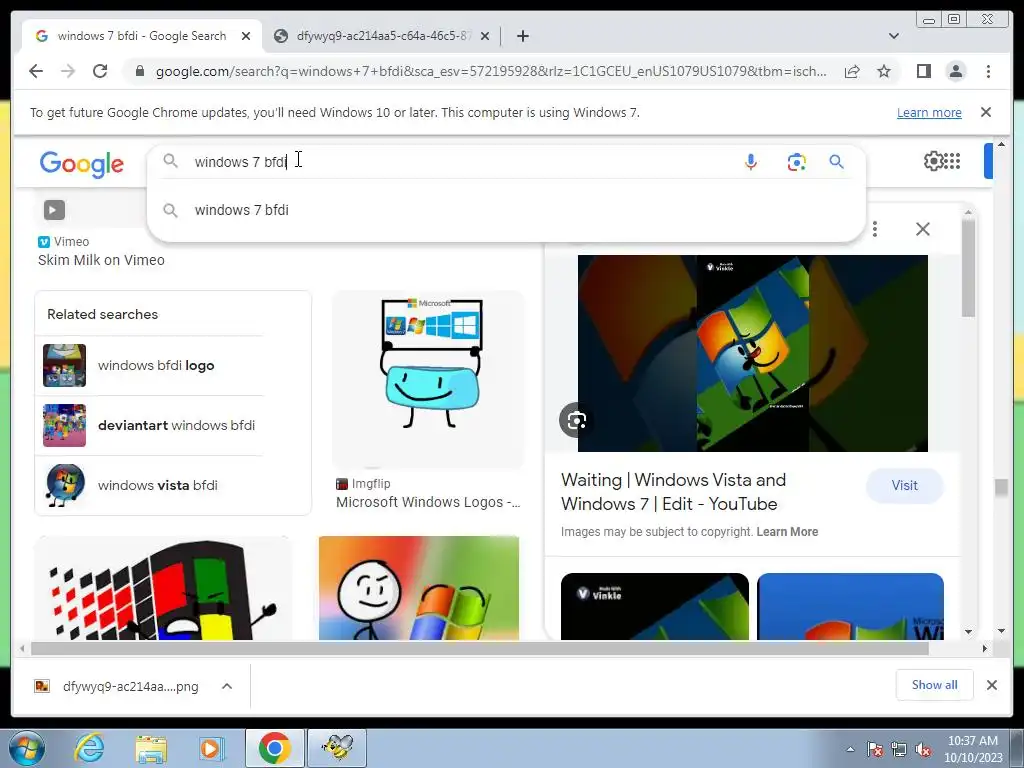Submit search with blue magnifier

pyautogui.click(x=837, y=161)
